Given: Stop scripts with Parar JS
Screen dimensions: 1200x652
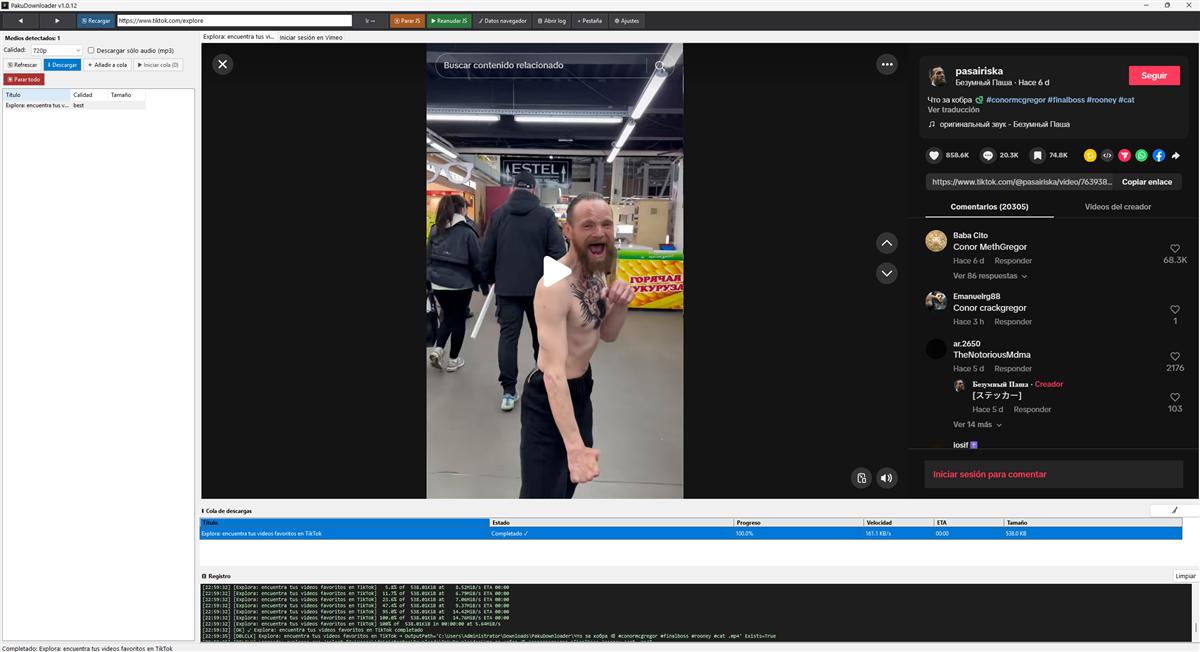Looking at the screenshot, I should coord(408,20).
